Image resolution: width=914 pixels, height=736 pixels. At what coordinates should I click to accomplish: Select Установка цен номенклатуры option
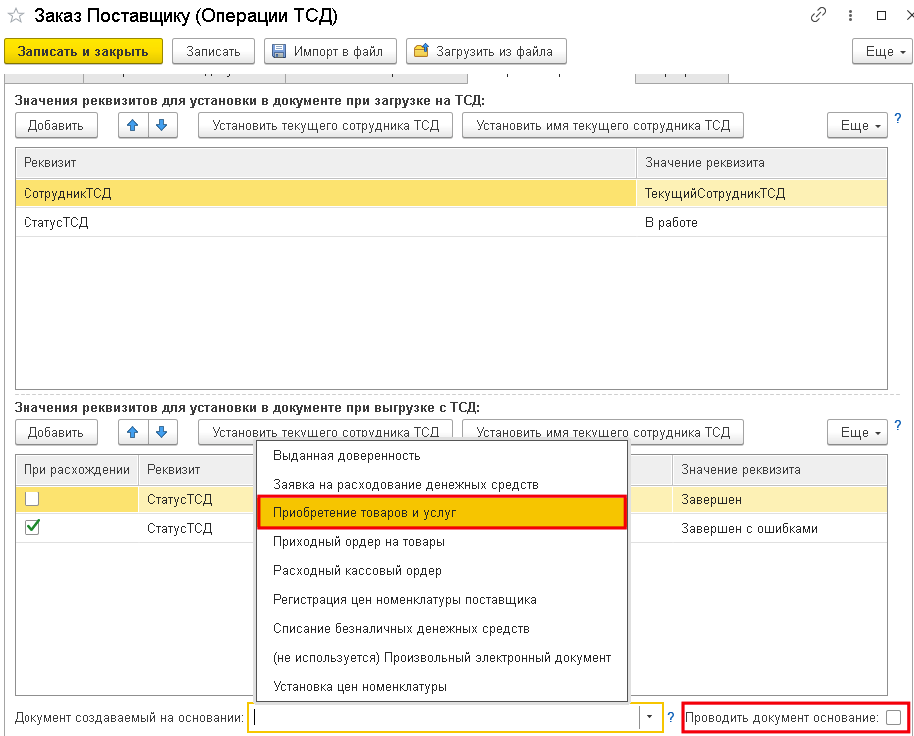442,686
